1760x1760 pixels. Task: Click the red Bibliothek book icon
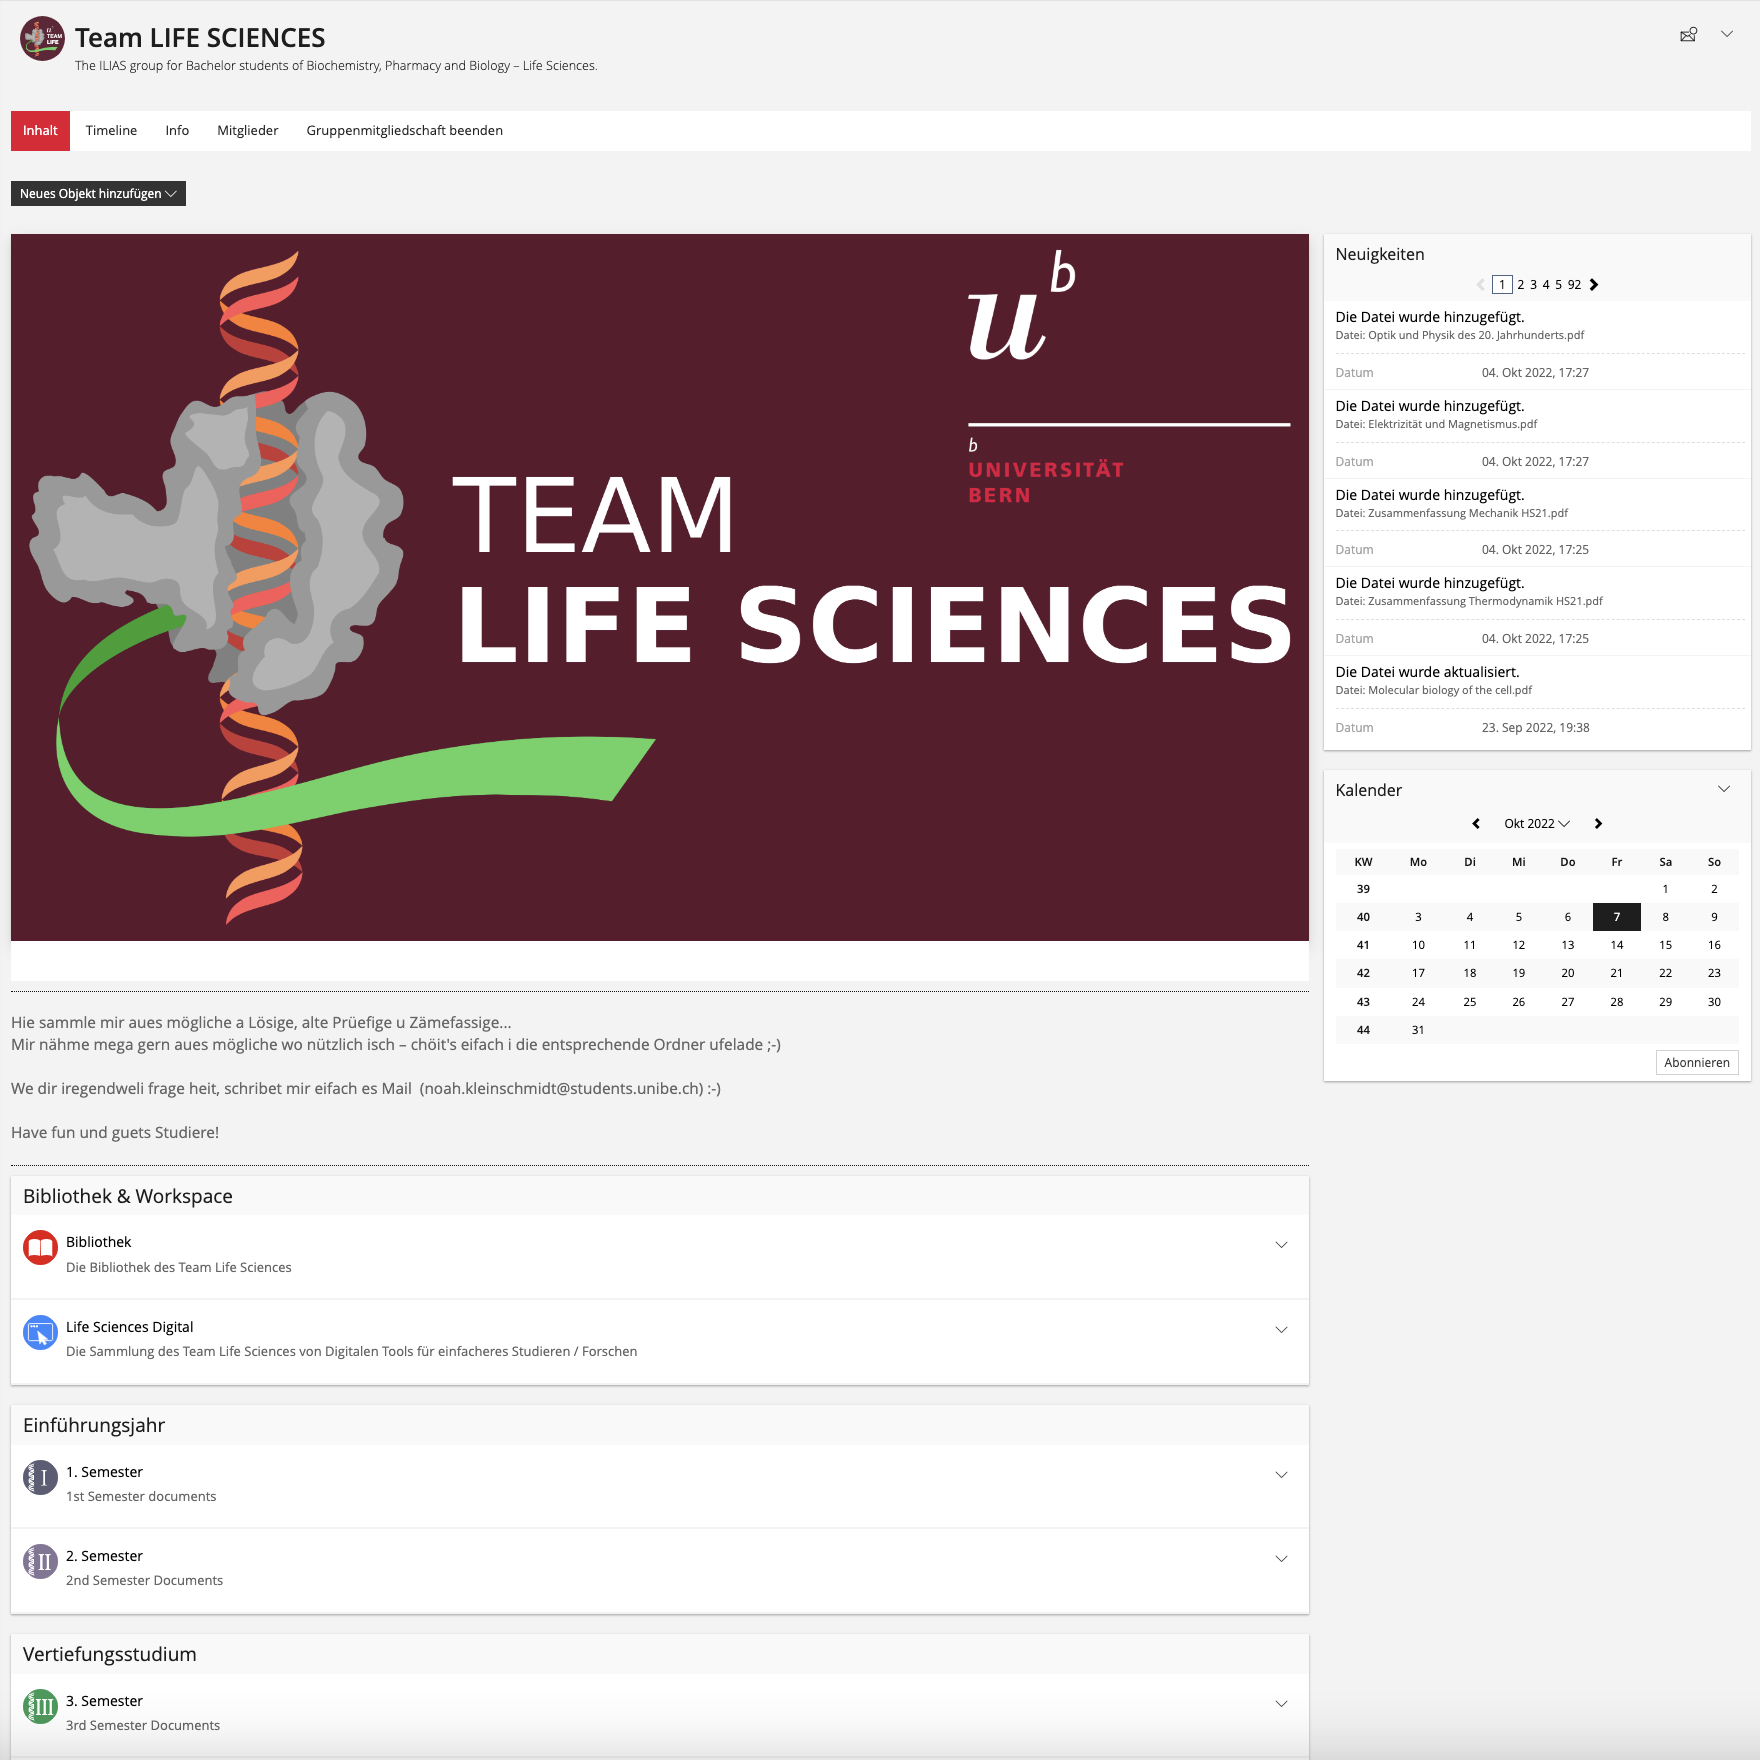40,1248
